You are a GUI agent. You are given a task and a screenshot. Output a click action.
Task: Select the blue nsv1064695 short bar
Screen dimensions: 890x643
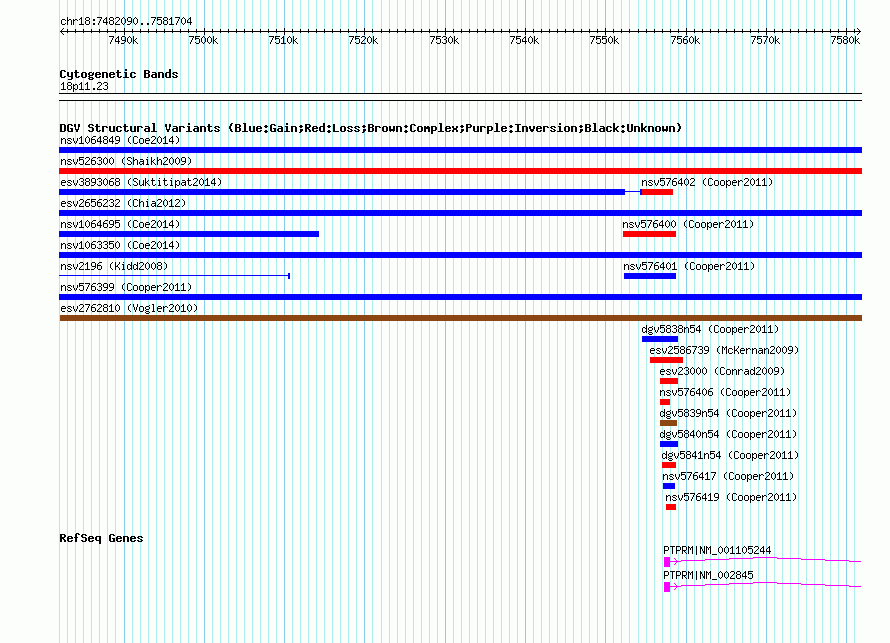(189, 234)
